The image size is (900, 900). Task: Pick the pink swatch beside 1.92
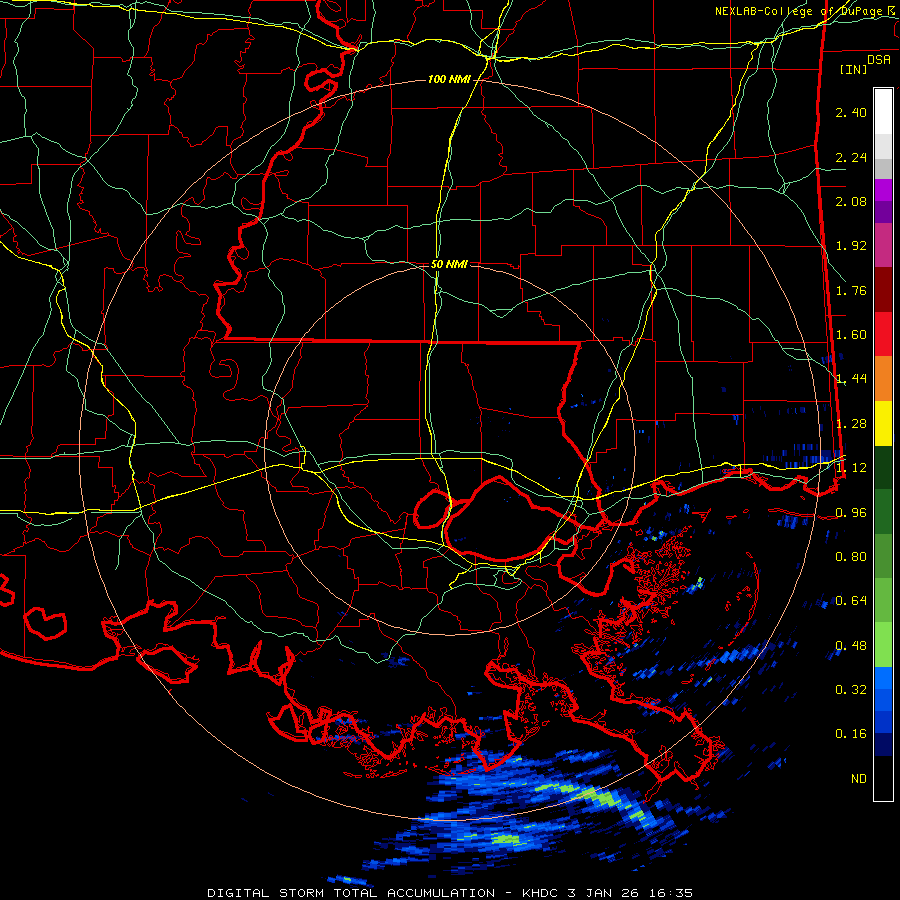pos(883,246)
